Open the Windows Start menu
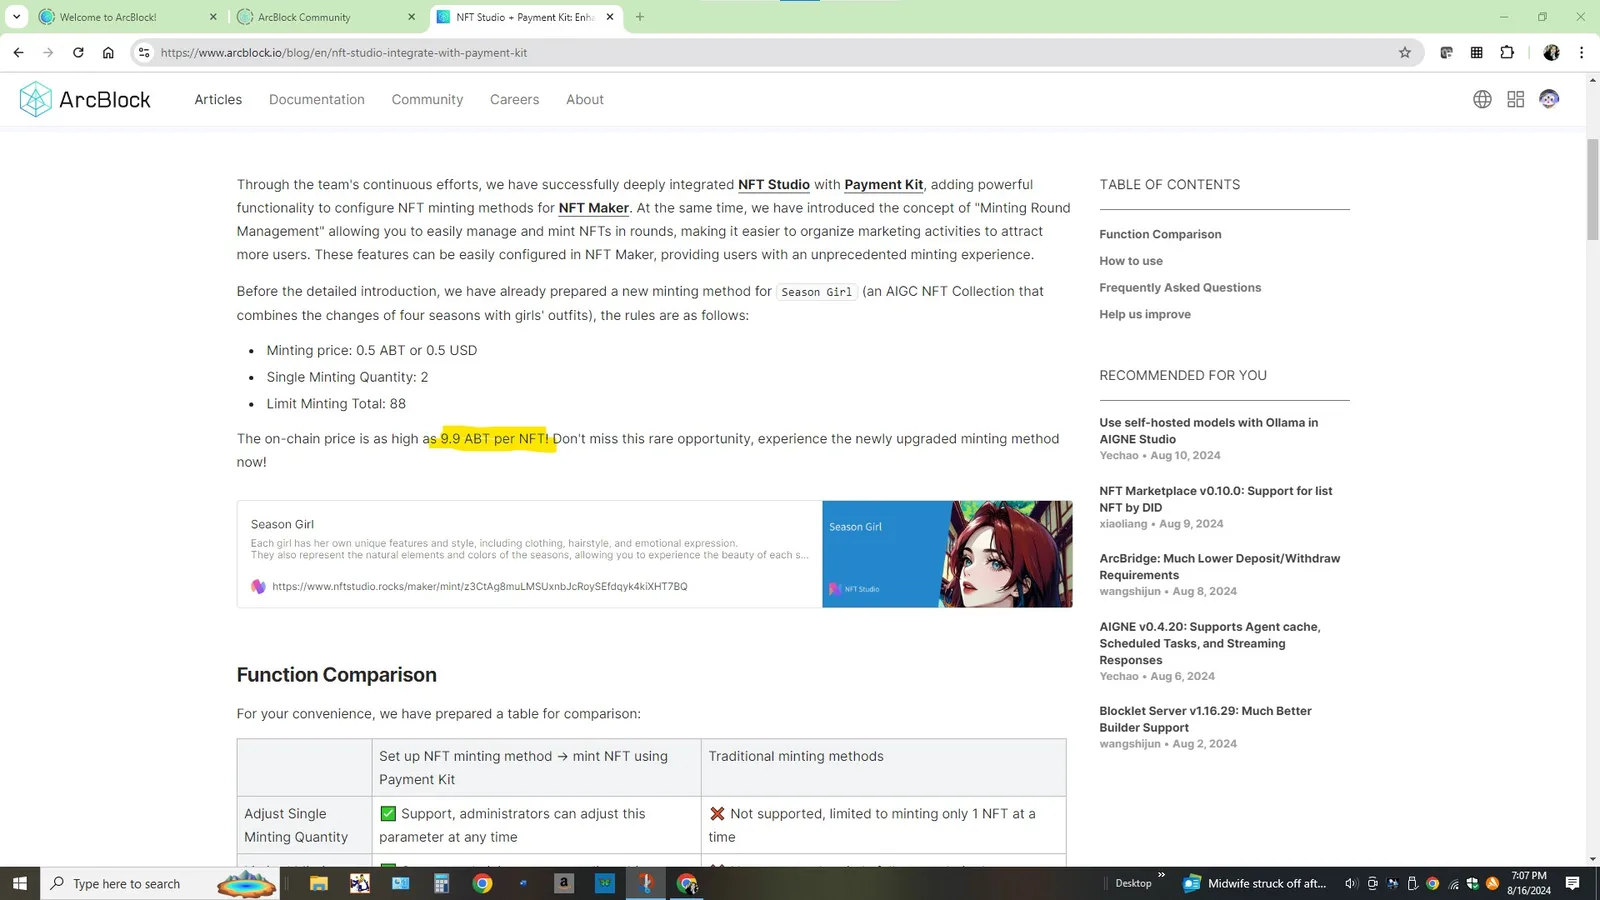Screen dimensions: 1600x900 click(20, 883)
